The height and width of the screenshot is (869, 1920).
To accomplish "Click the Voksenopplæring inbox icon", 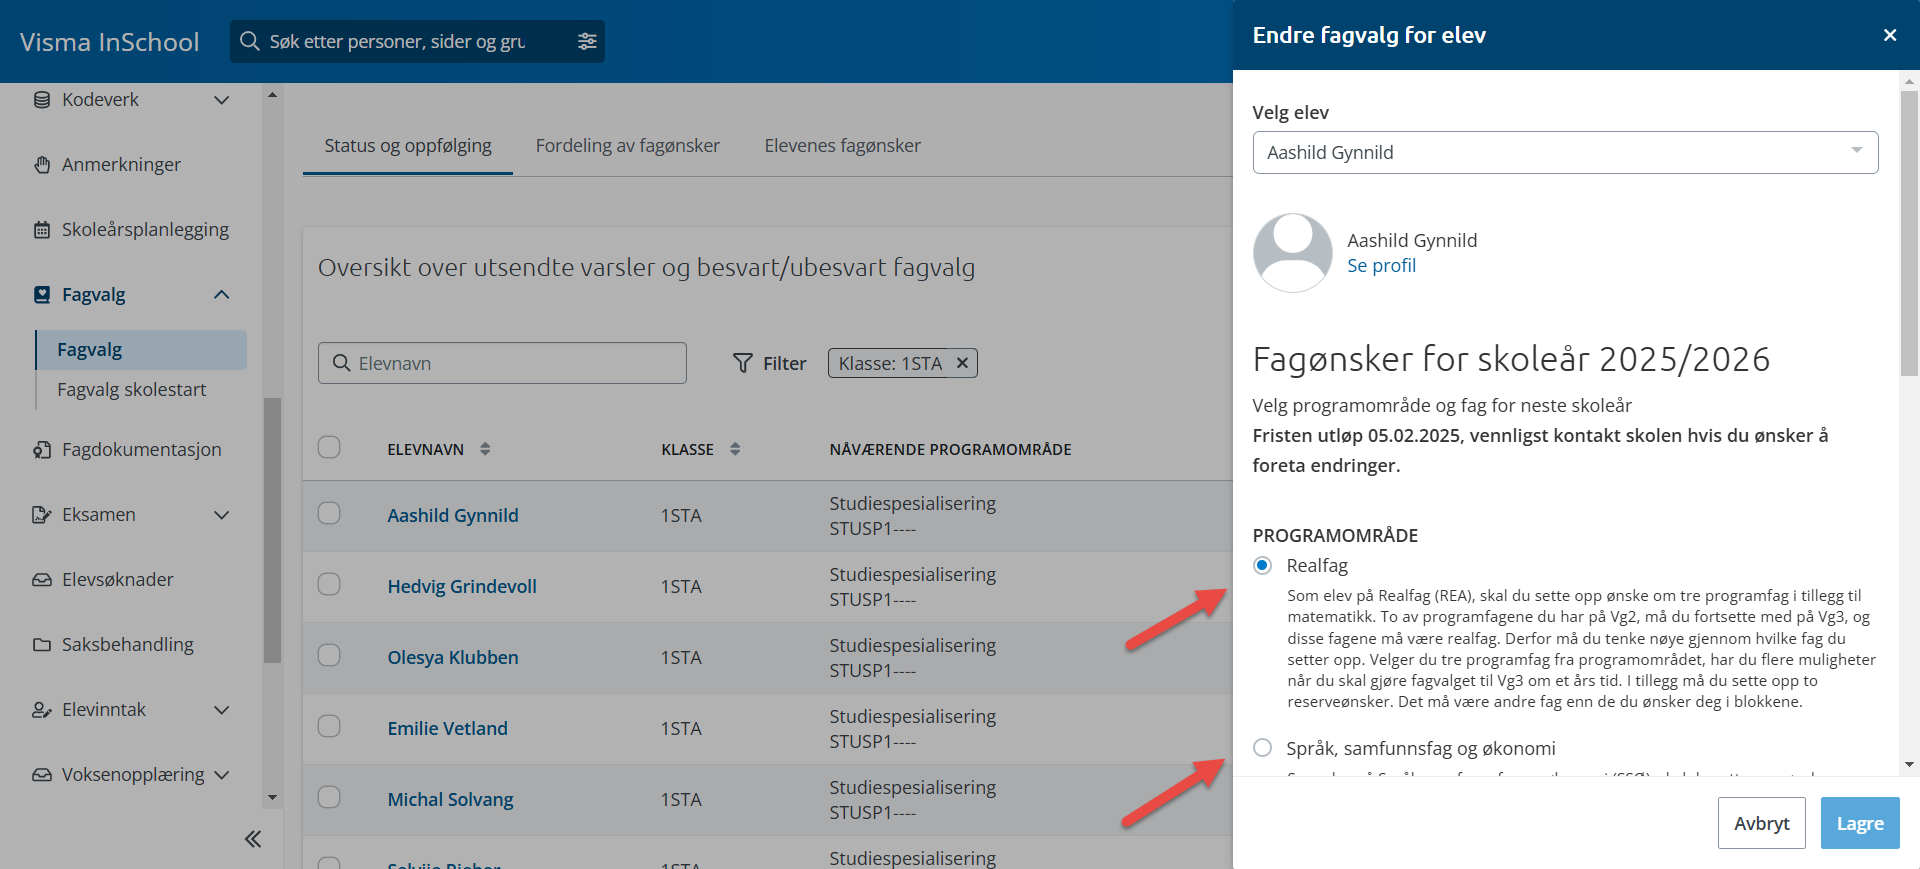I will (42, 775).
